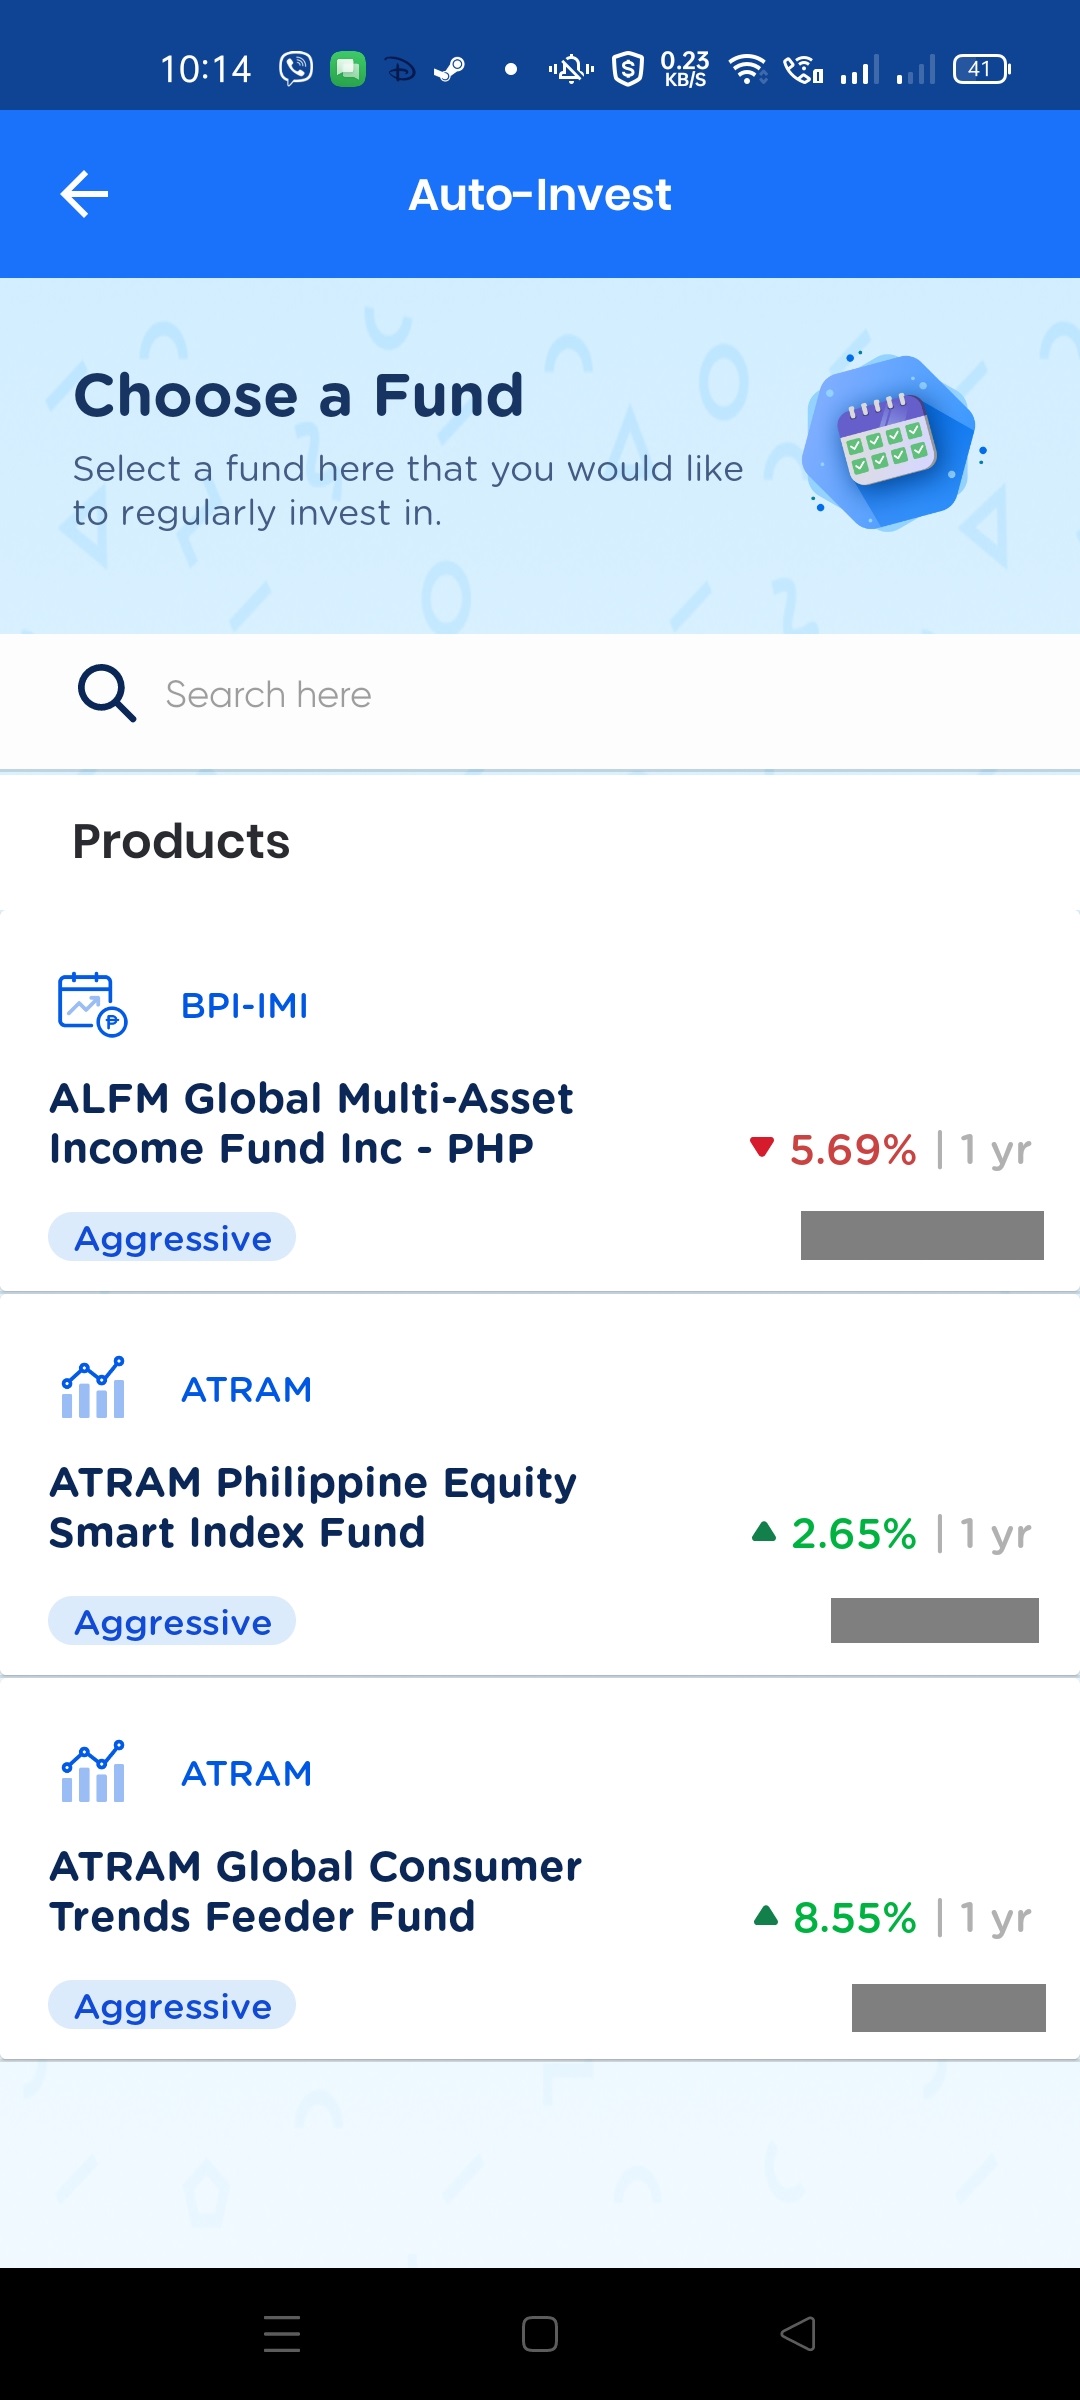The image size is (1080, 2400).
Task: Tap the calendar illustration in the banner
Action: coord(888,442)
